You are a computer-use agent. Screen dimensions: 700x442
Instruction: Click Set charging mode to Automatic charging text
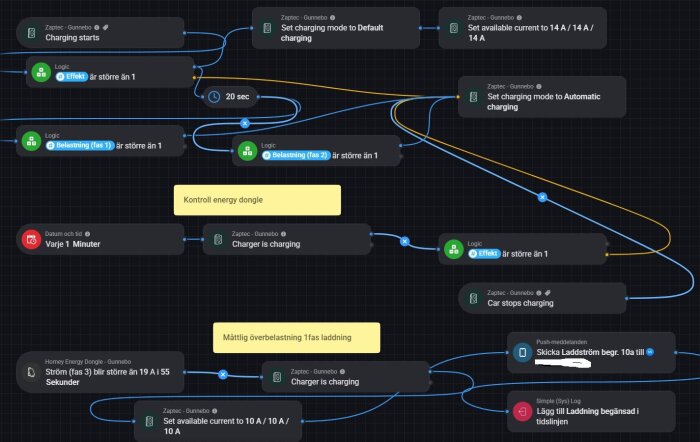click(543, 102)
